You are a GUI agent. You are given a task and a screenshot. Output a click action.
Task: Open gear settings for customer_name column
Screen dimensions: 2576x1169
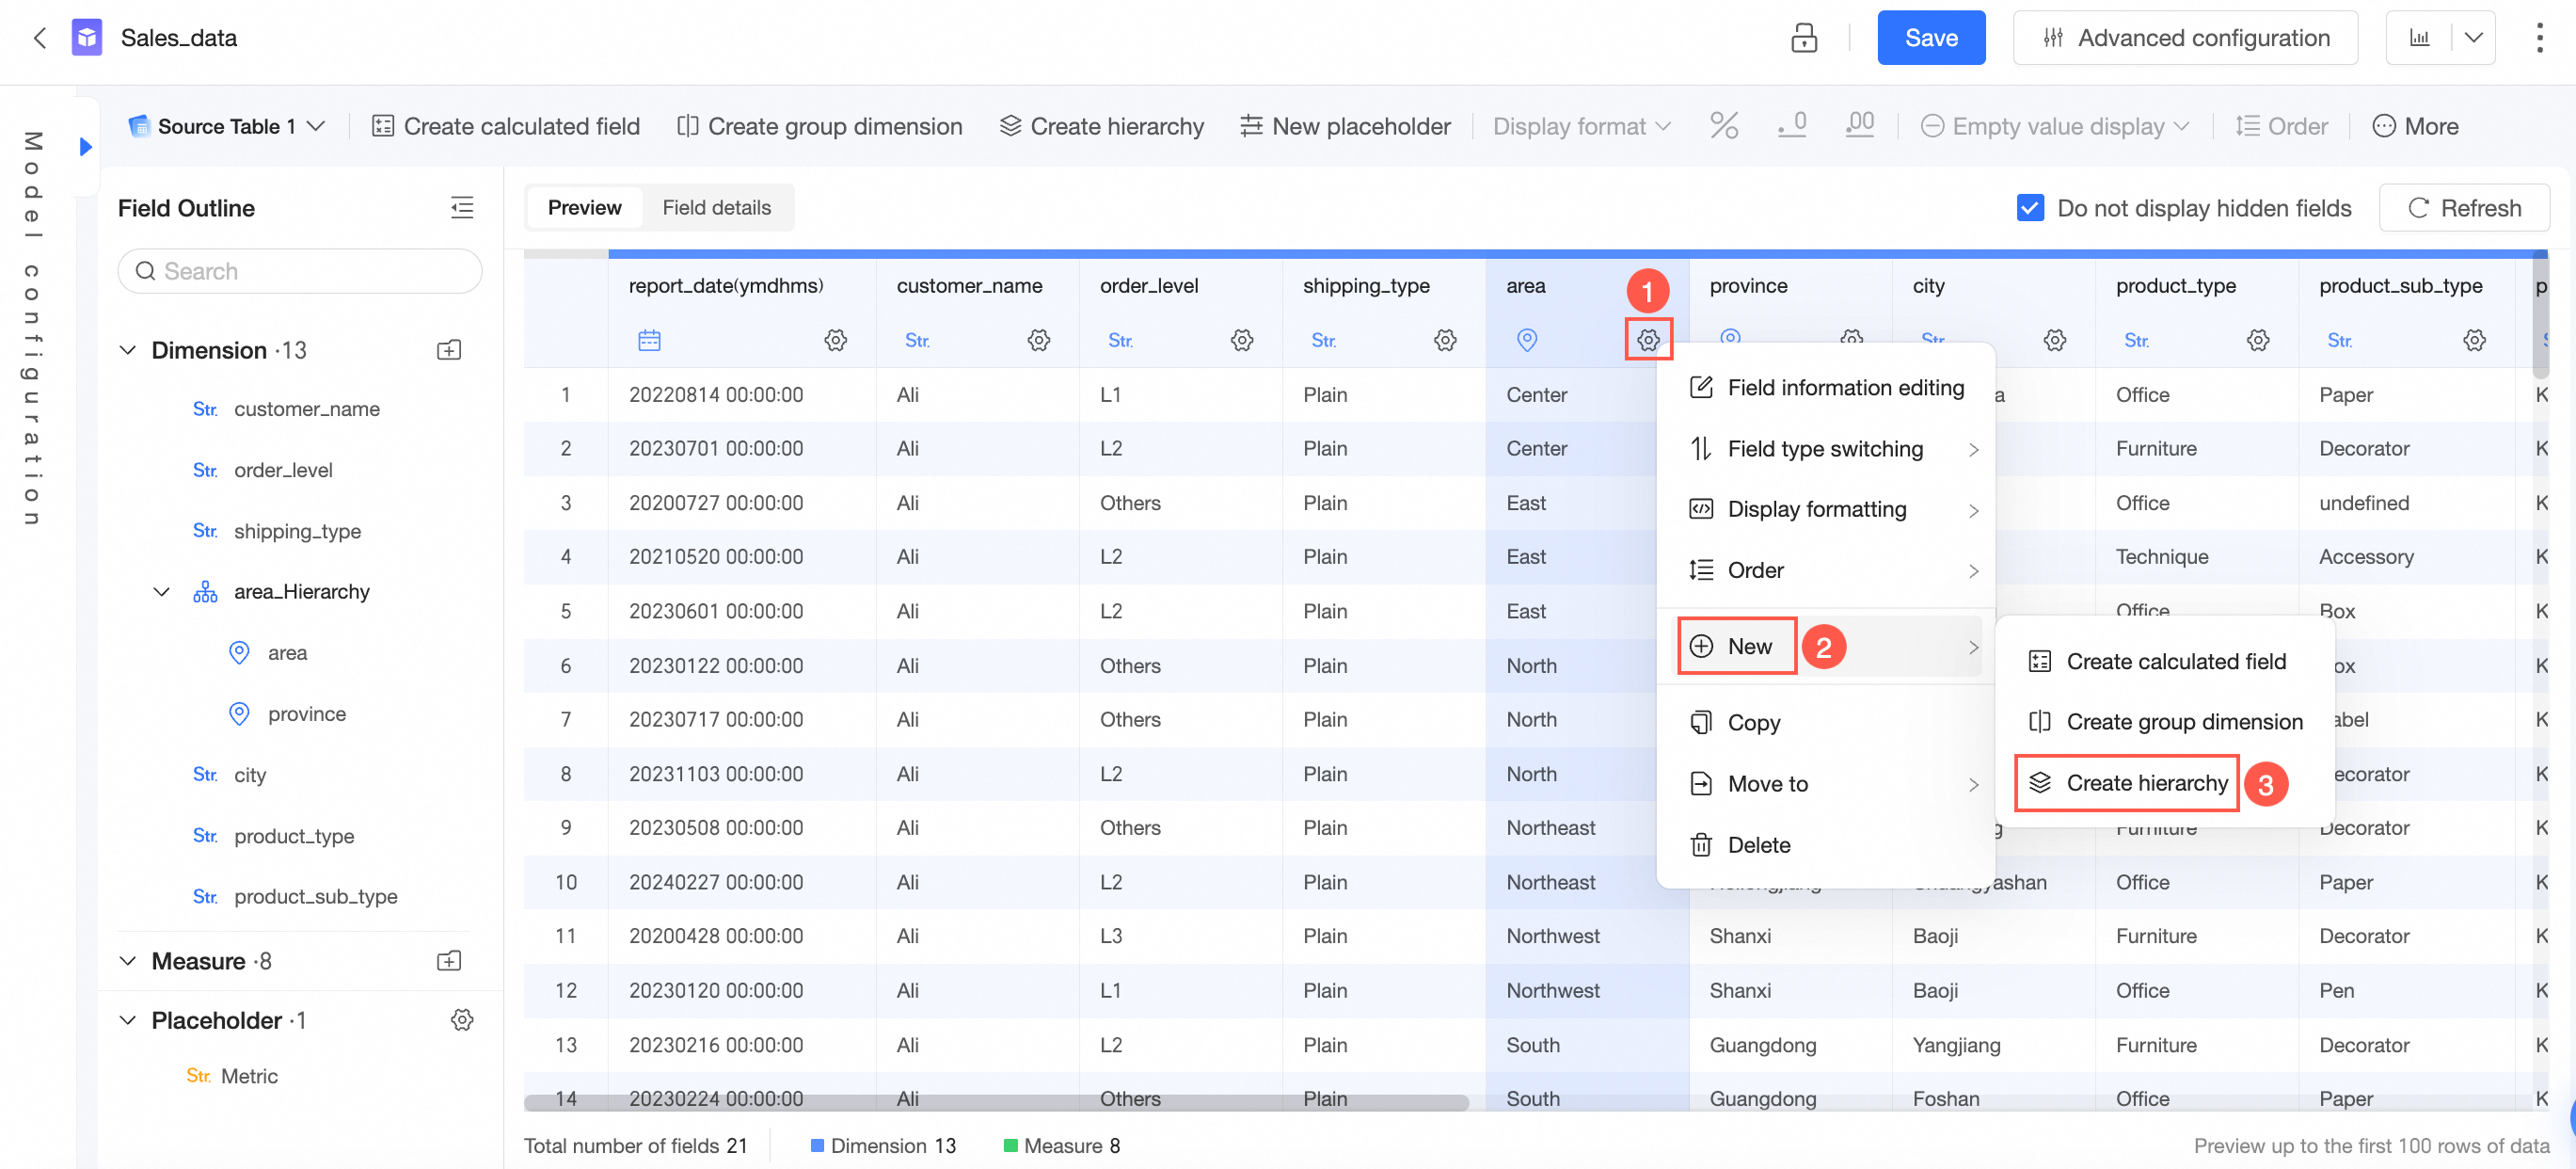[1038, 340]
